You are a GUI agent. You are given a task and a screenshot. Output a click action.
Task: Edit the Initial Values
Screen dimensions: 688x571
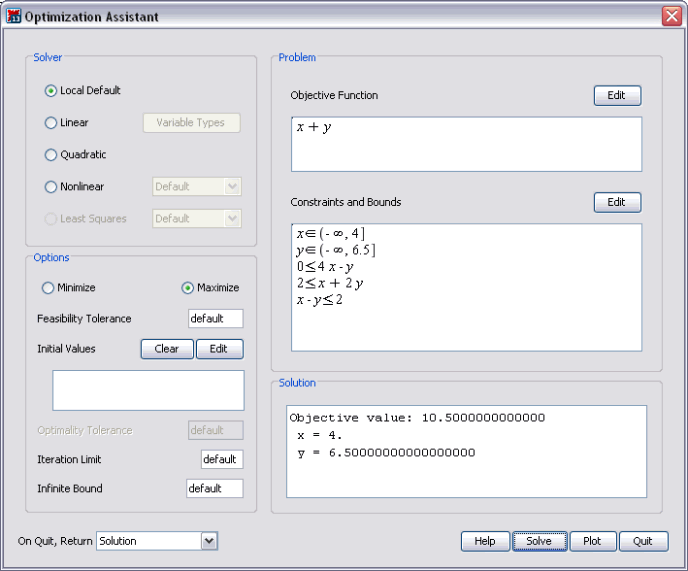click(219, 349)
